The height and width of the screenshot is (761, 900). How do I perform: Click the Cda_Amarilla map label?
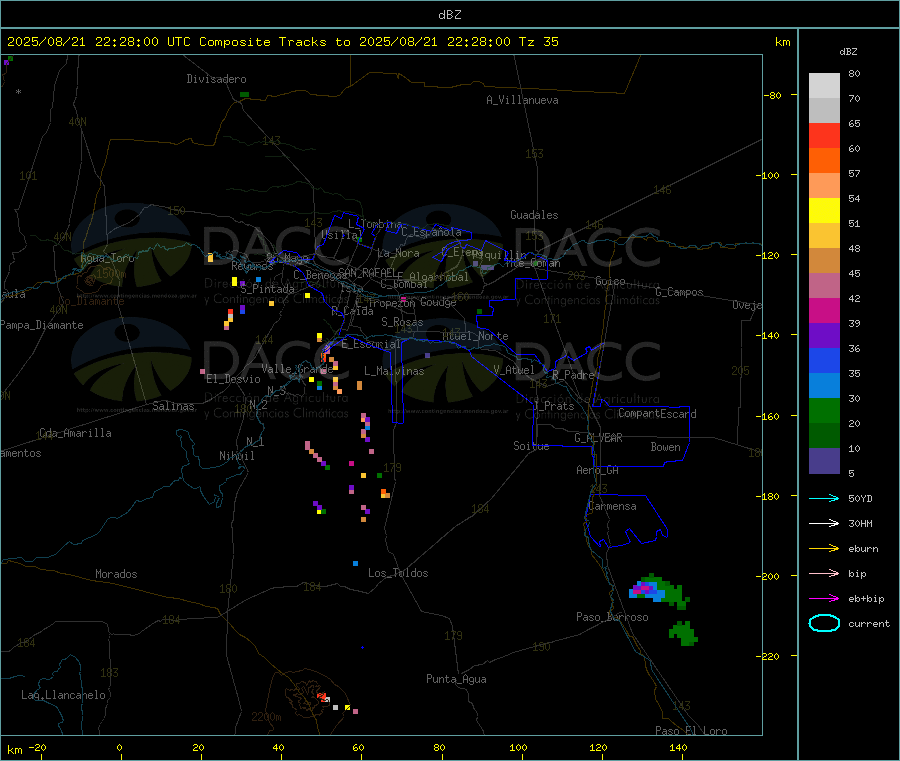(75, 433)
